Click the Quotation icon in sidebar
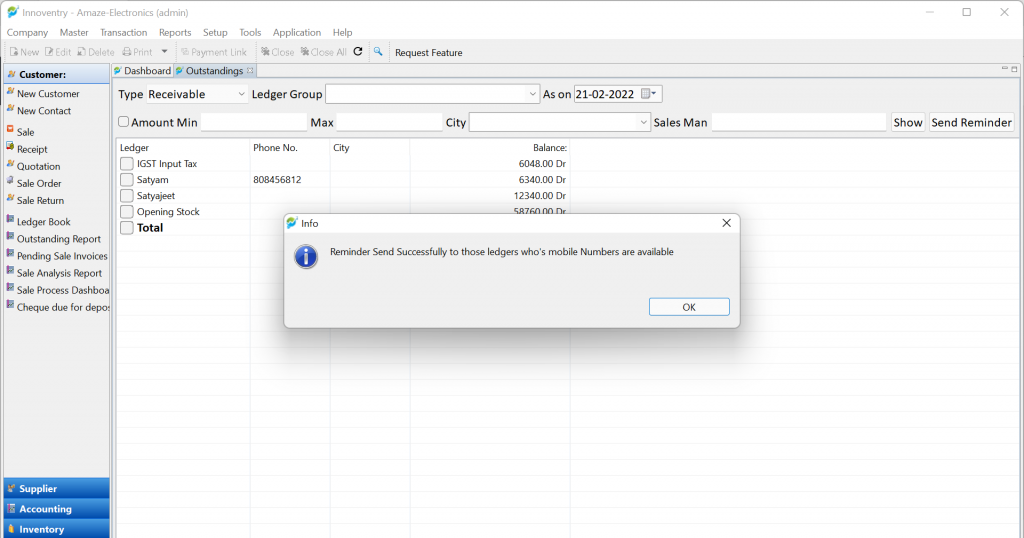 10,163
